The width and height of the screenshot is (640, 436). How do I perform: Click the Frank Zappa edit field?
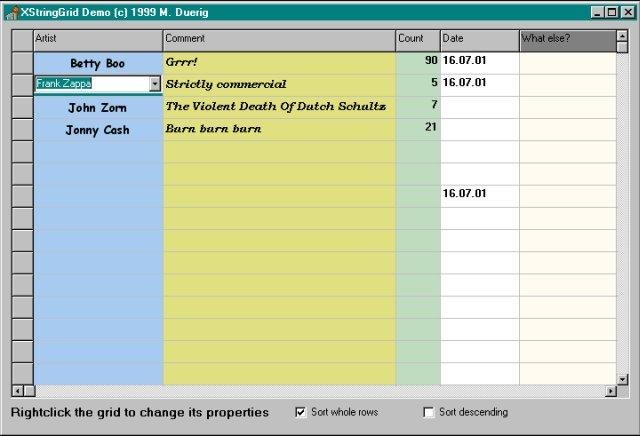(92, 84)
